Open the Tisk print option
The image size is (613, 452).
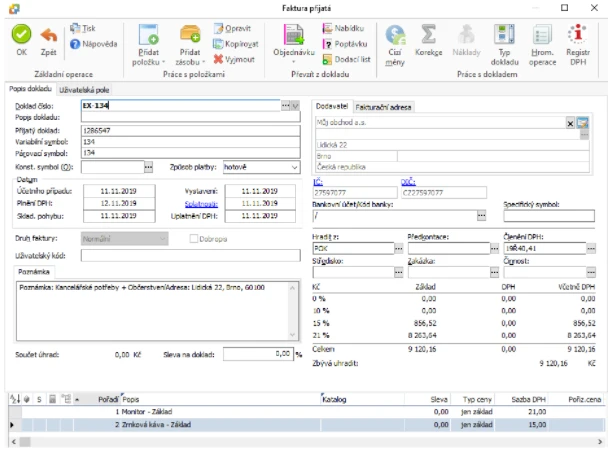pos(82,28)
